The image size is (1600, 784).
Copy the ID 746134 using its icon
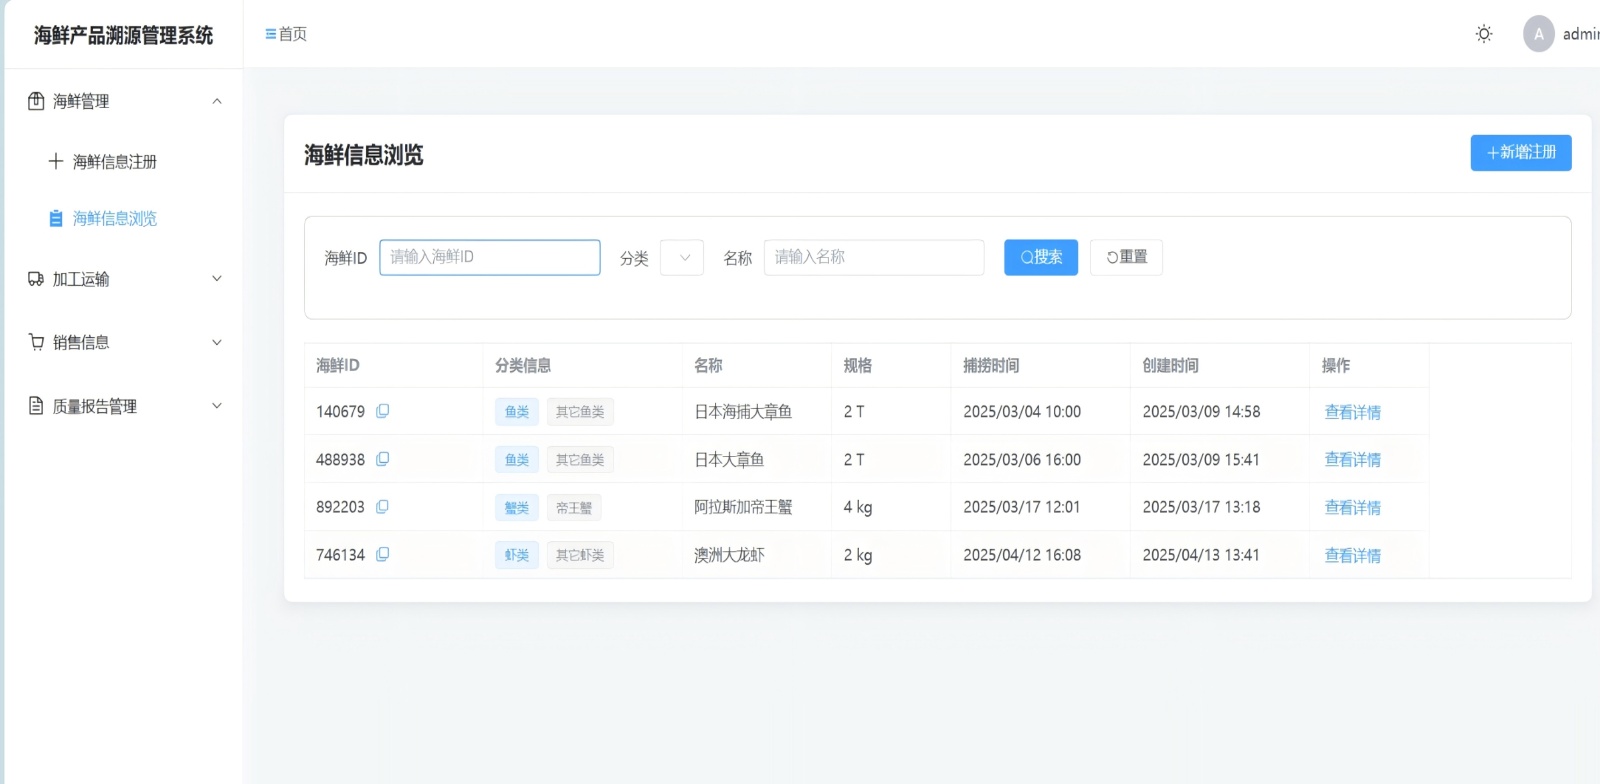(x=382, y=555)
